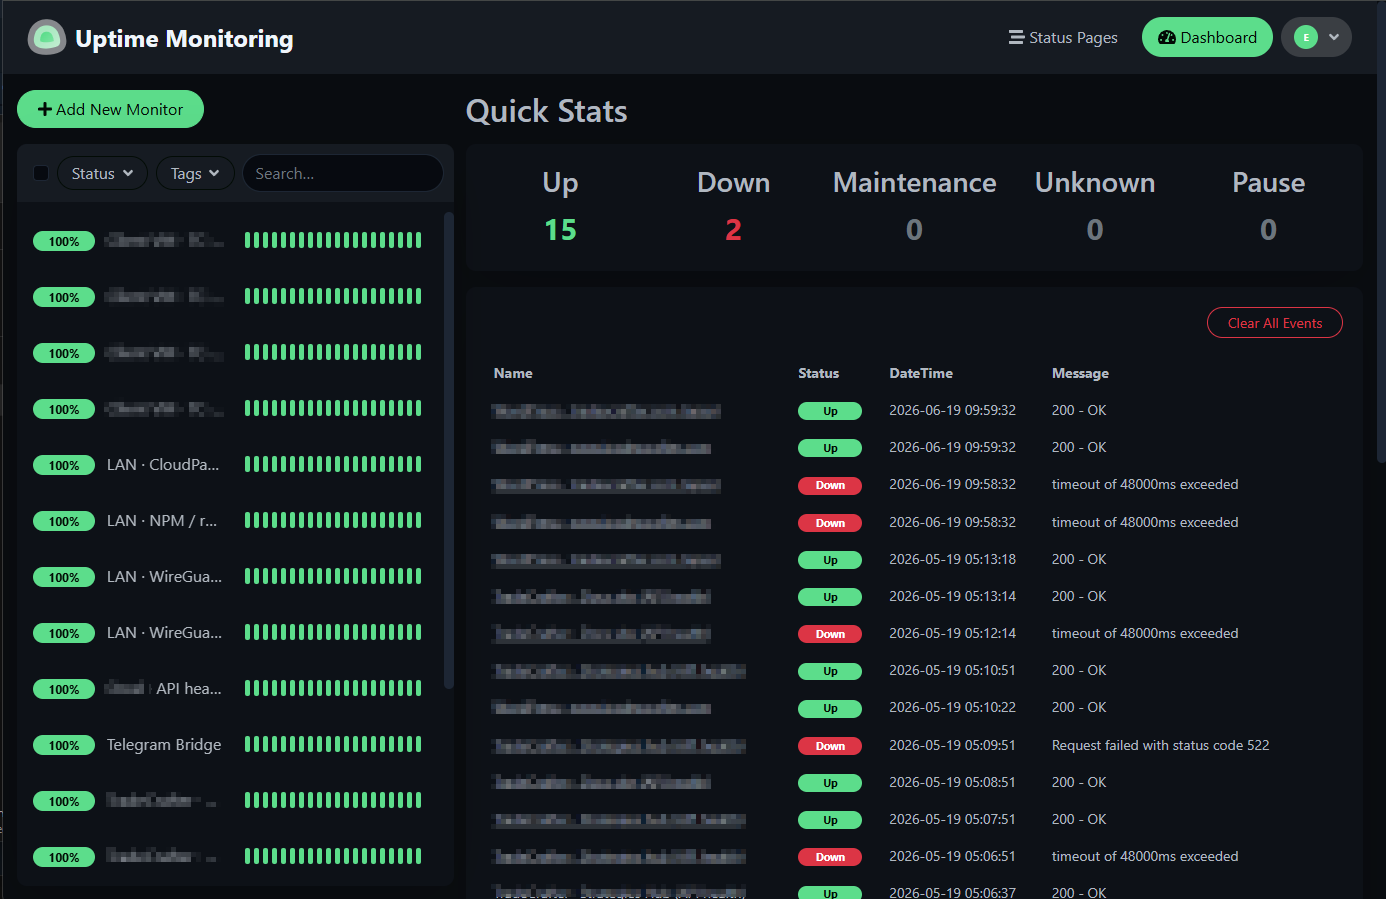The image size is (1386, 899).
Task: Click the heartbeat bar of Telegram Bridge
Action: 333,744
